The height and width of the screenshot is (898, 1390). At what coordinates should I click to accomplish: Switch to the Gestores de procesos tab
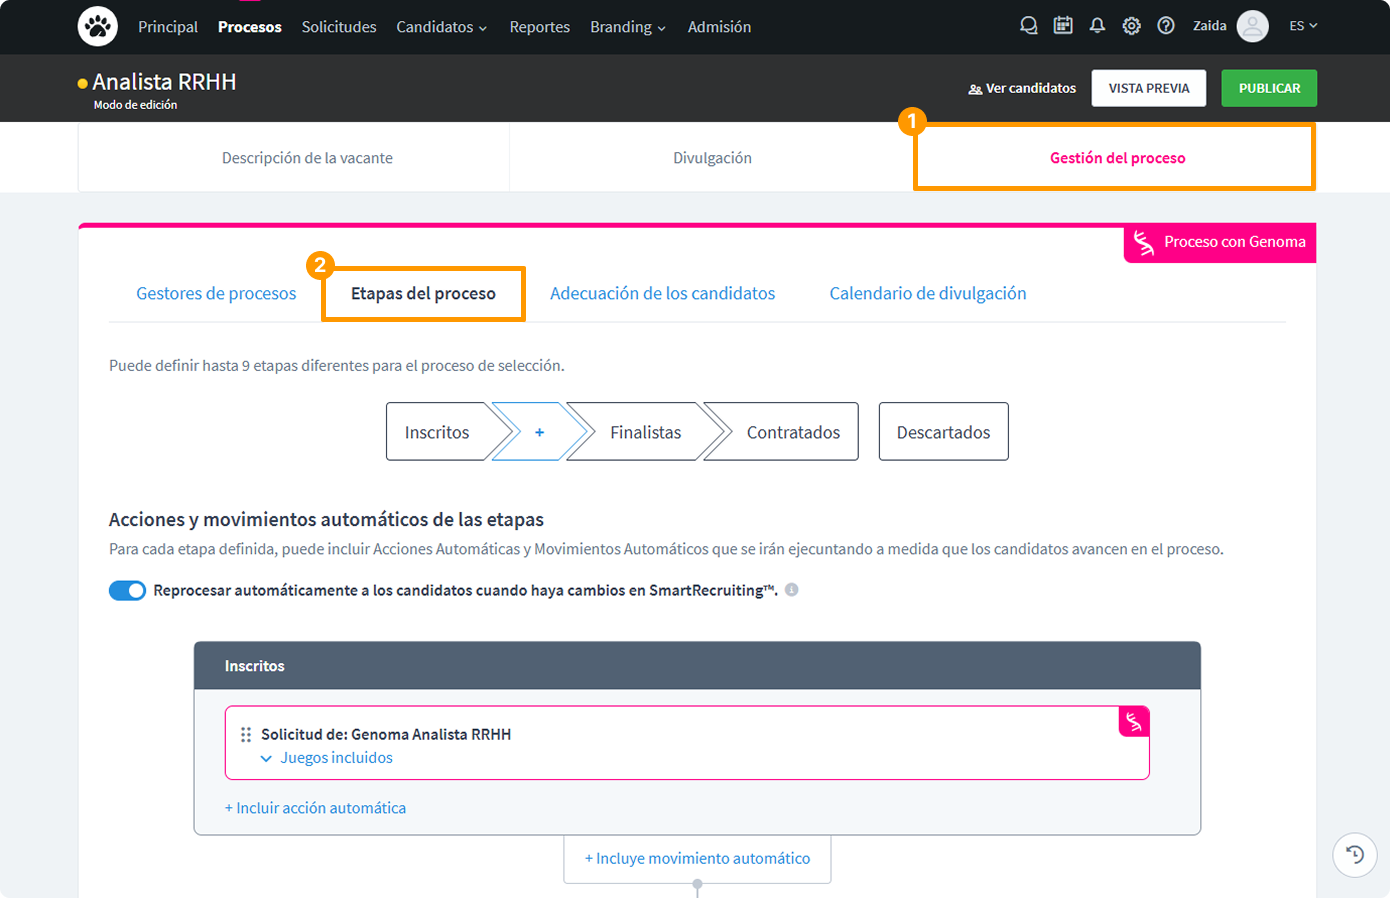216,293
